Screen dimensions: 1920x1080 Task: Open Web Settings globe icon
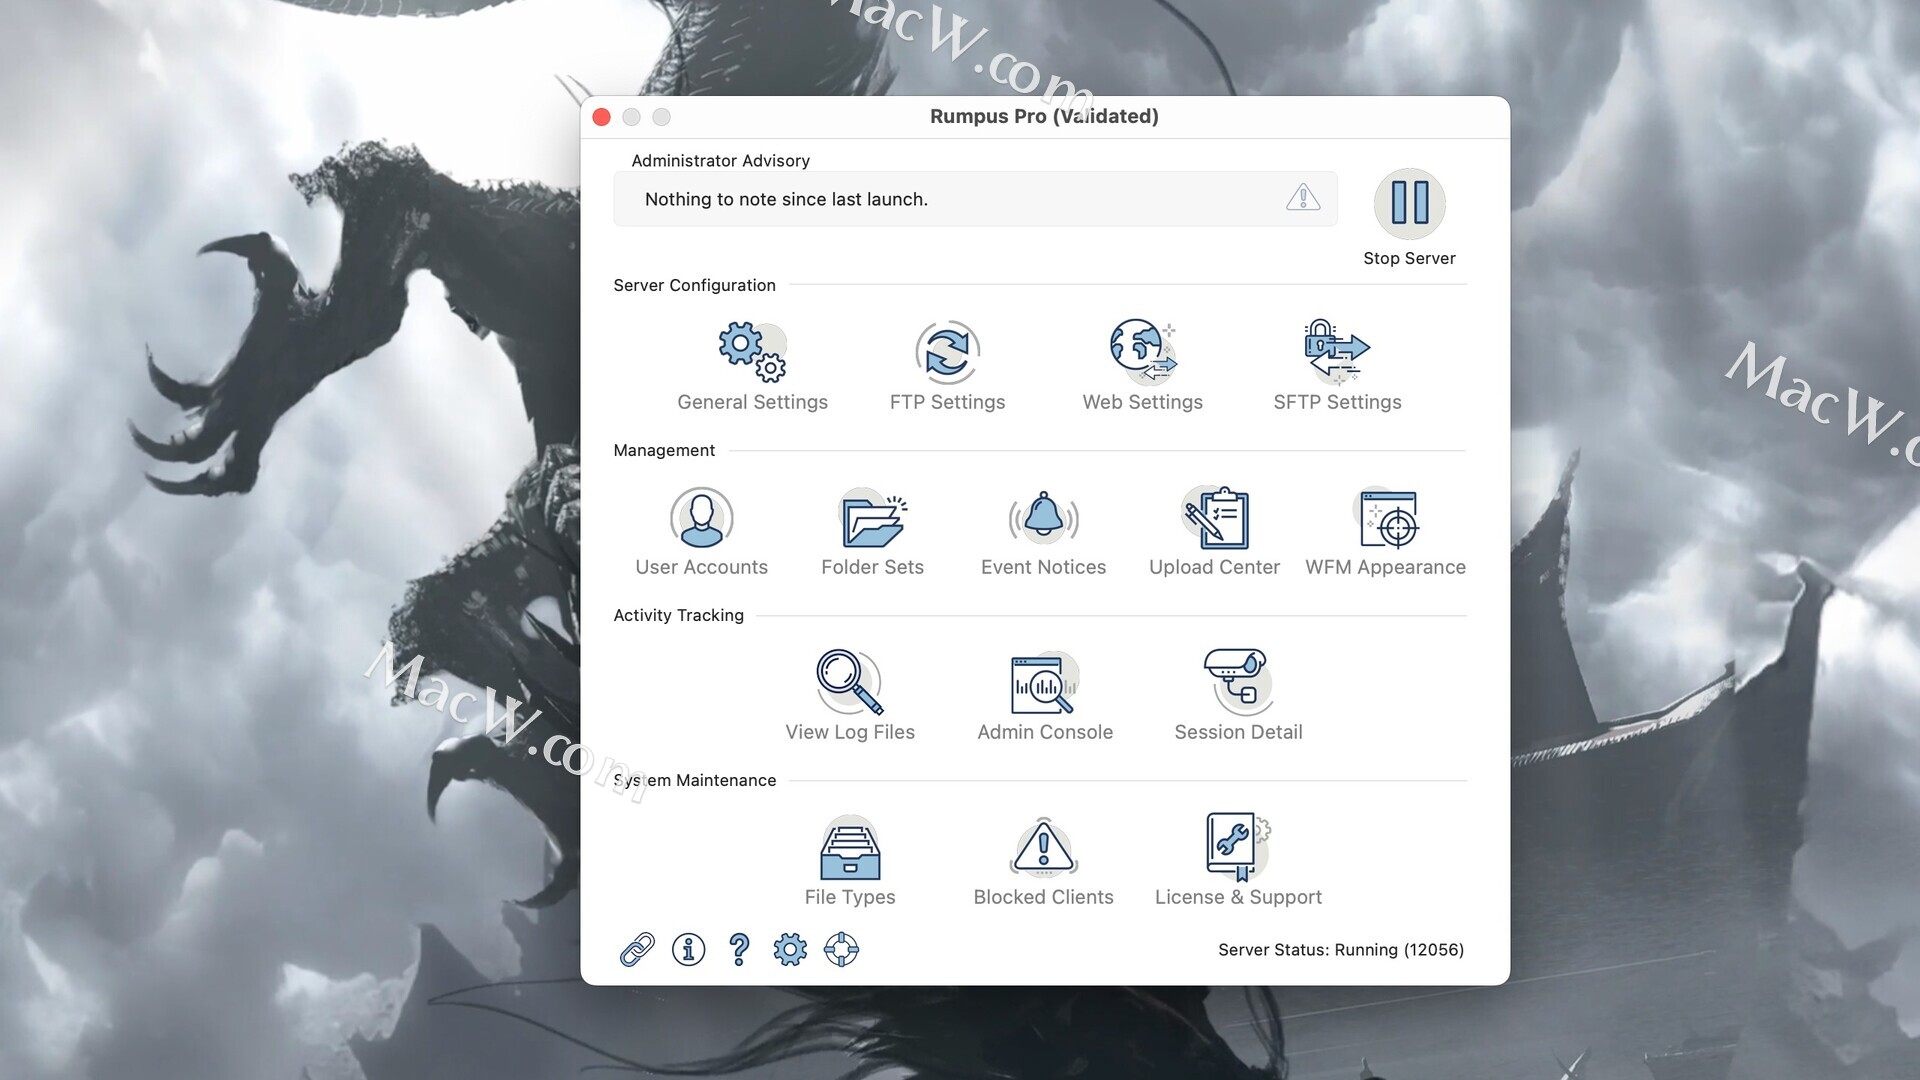click(1143, 351)
